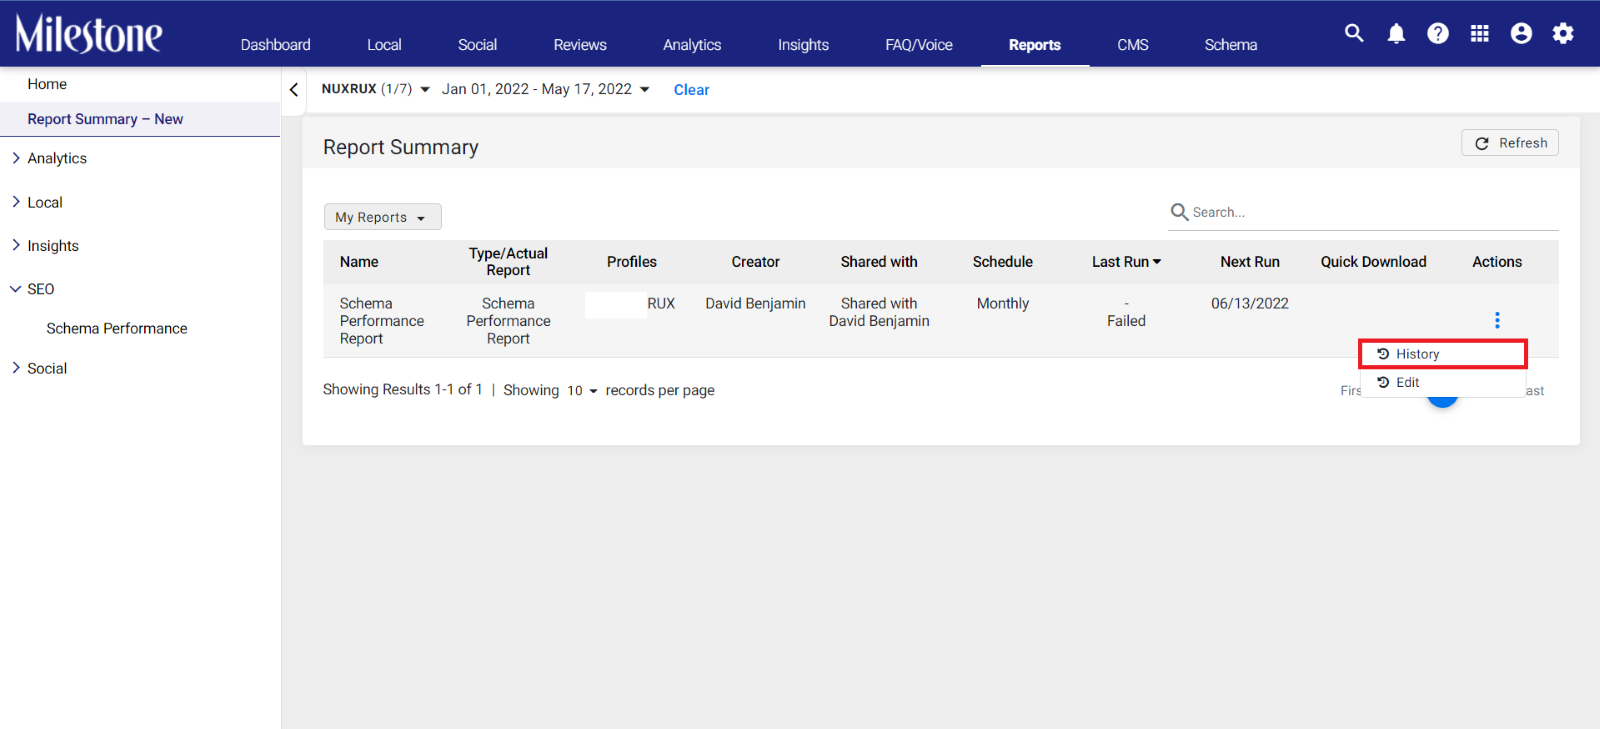Click the Actions column header
1600x729 pixels.
[x=1497, y=262]
